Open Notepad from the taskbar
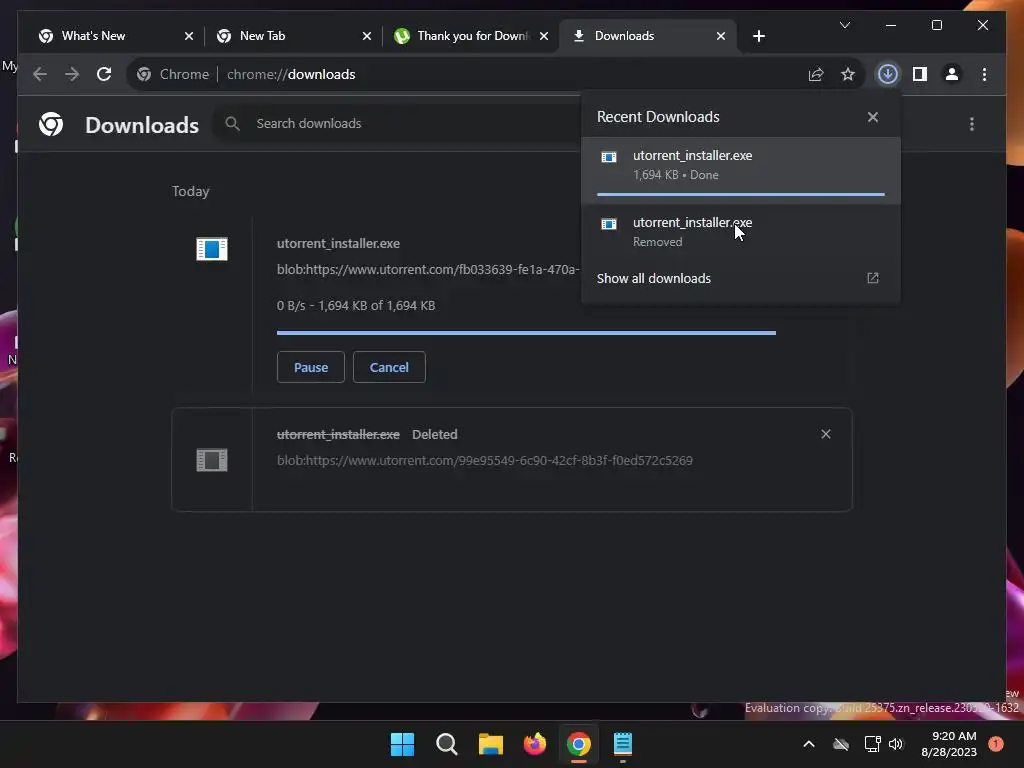 622,744
